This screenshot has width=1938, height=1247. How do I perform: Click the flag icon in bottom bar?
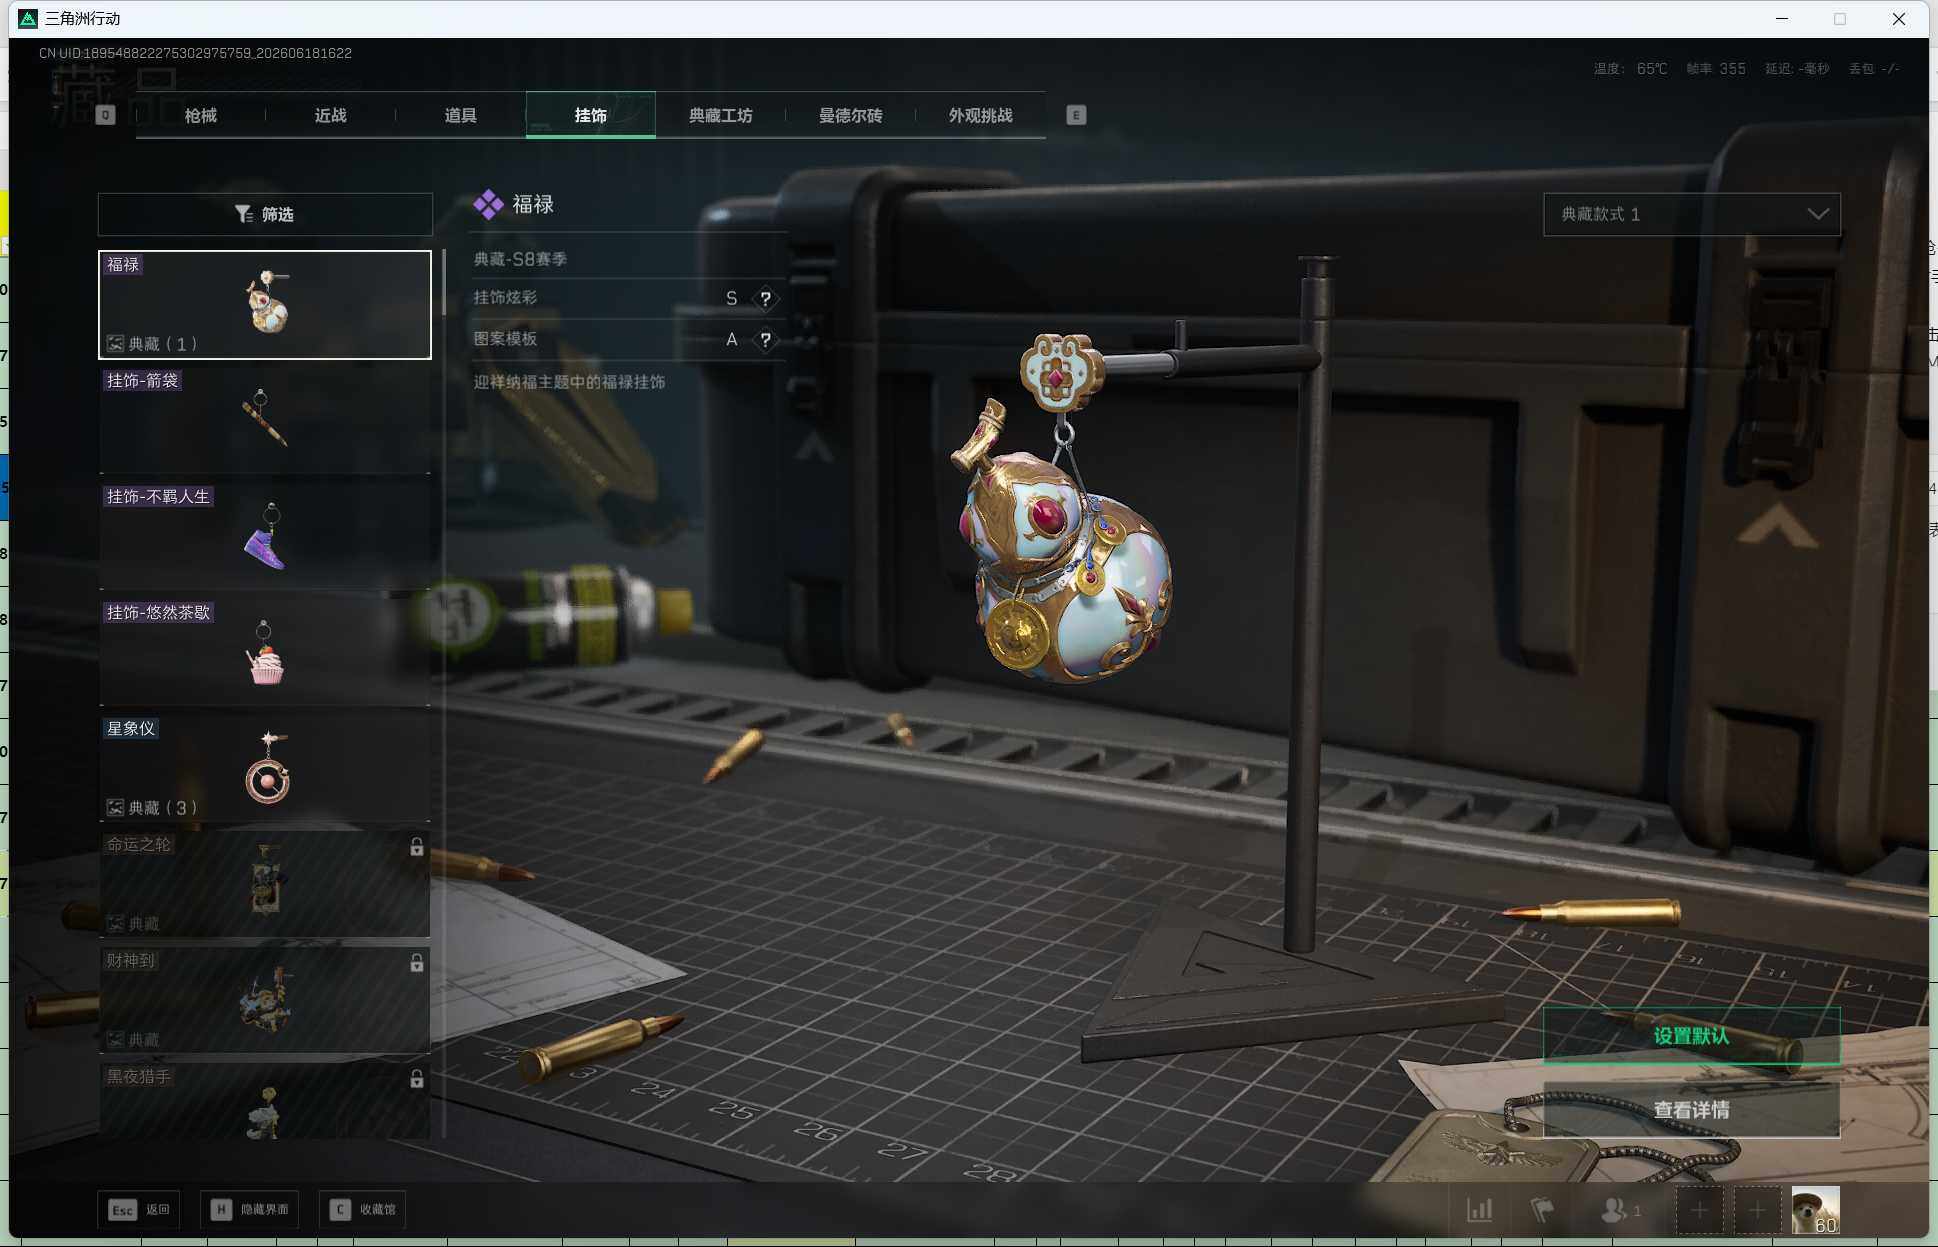pos(1542,1211)
